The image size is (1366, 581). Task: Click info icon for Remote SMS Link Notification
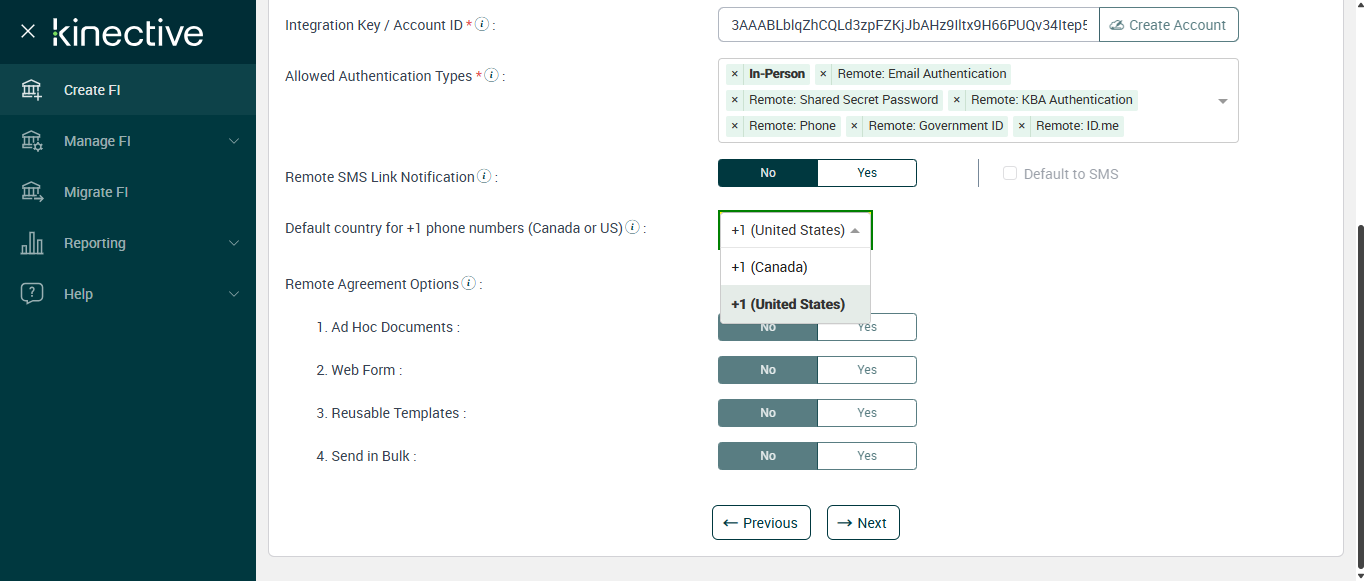(x=484, y=176)
